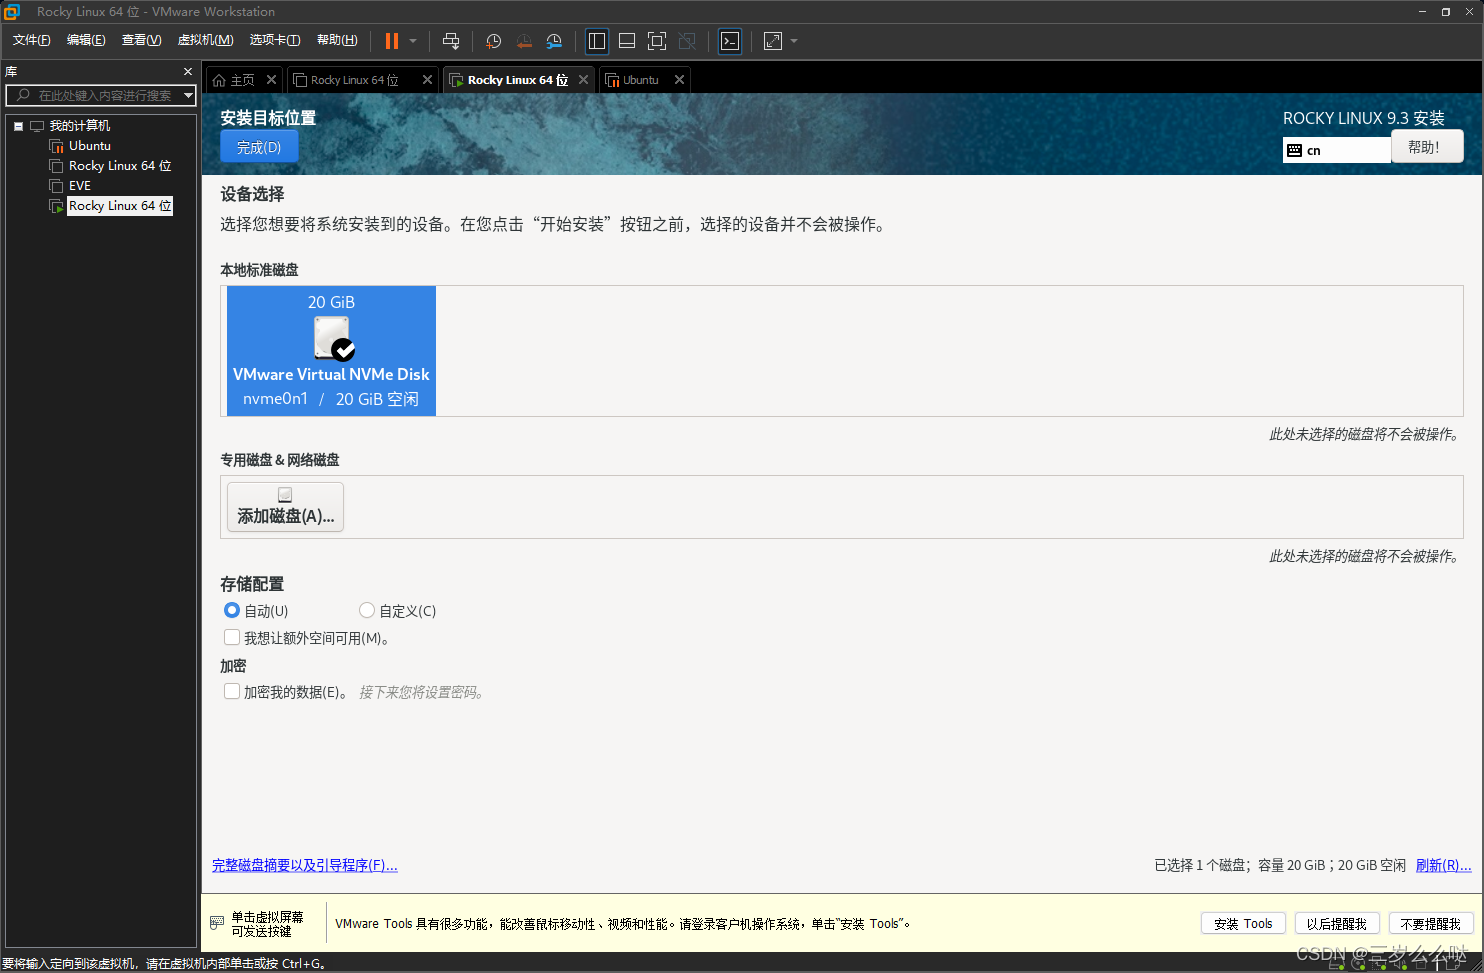Open the 文件(F) menu

[32, 40]
